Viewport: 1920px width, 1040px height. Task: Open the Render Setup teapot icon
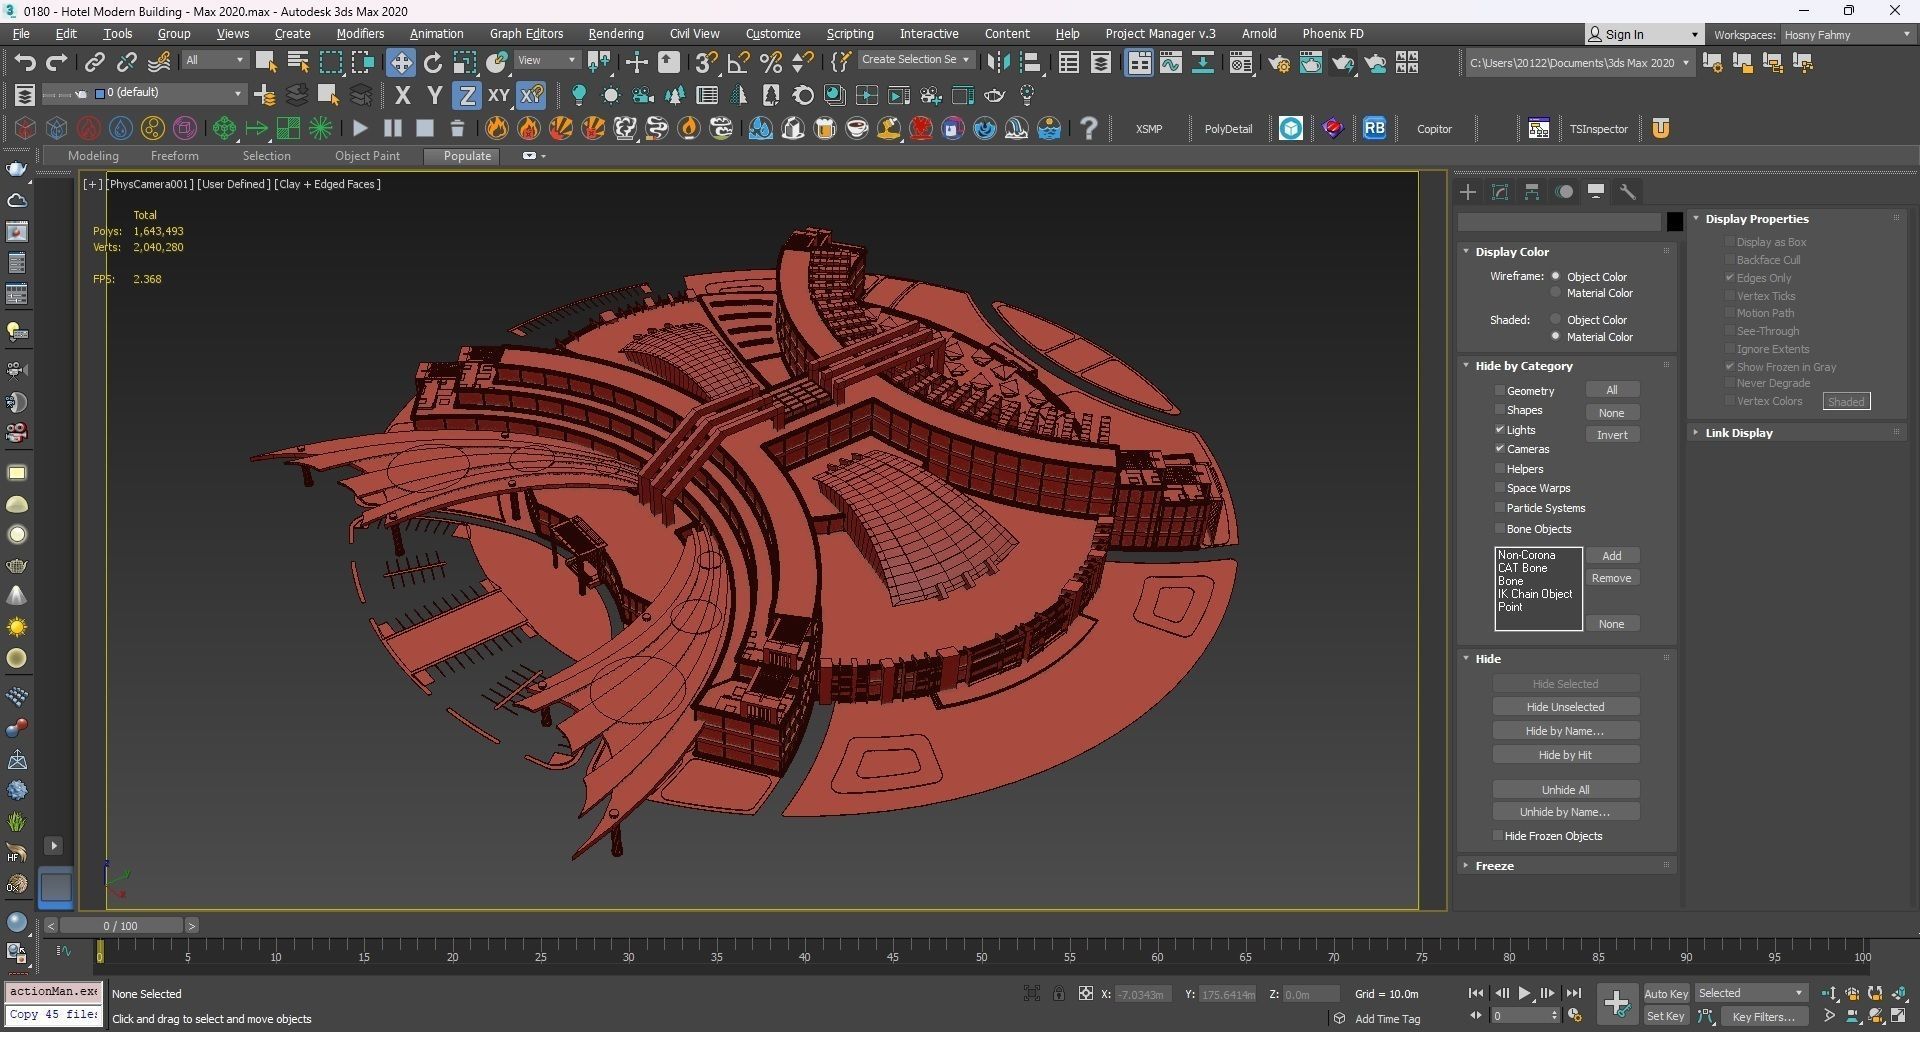click(1279, 63)
